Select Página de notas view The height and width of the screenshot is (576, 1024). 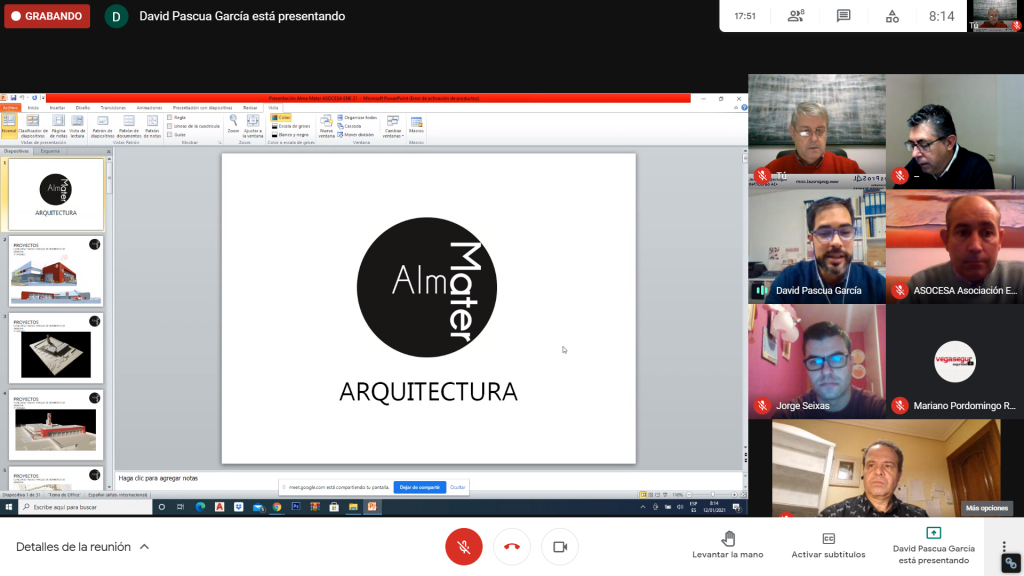pyautogui.click(x=59, y=125)
